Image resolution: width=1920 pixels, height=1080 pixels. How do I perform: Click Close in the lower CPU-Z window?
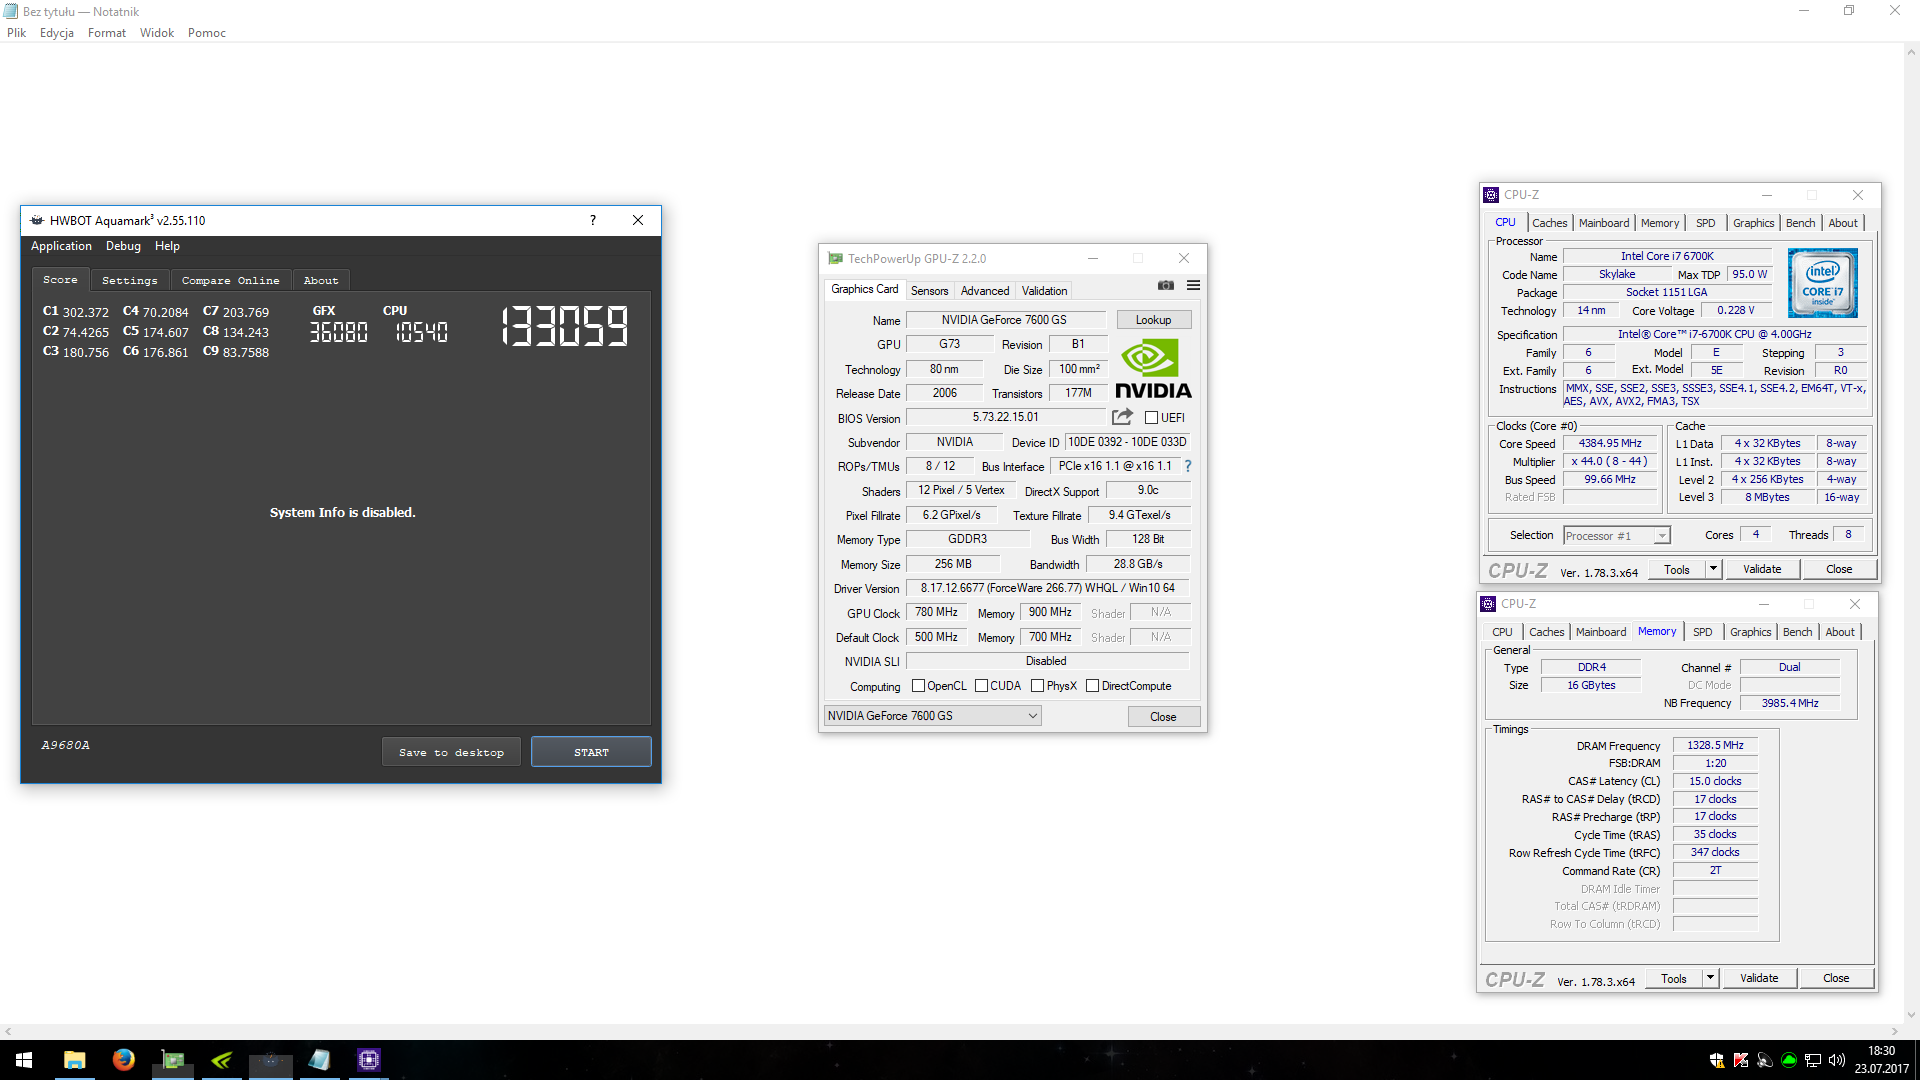1836,978
